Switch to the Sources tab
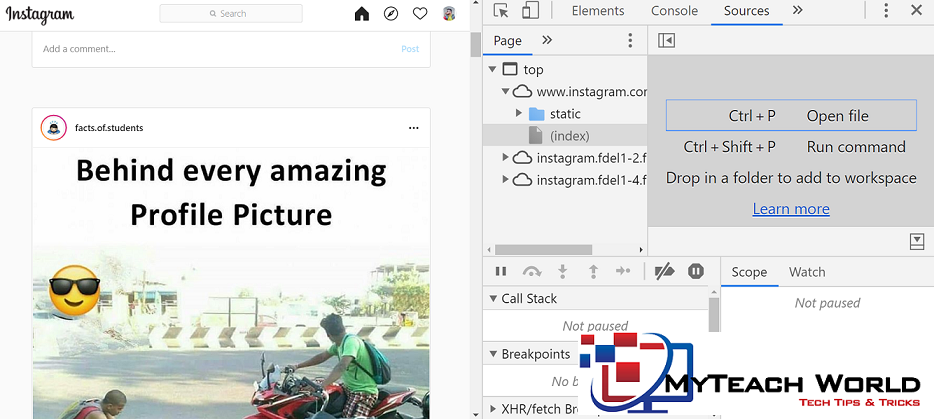The height and width of the screenshot is (419, 934). pyautogui.click(x=746, y=11)
